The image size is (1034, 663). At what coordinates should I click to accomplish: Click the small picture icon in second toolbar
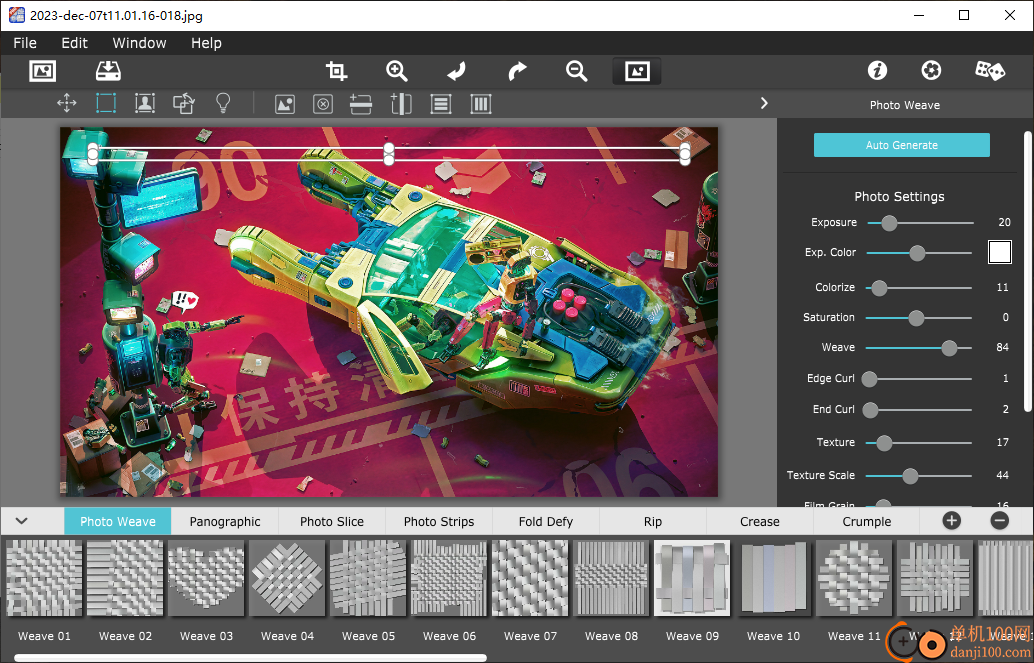(x=285, y=104)
